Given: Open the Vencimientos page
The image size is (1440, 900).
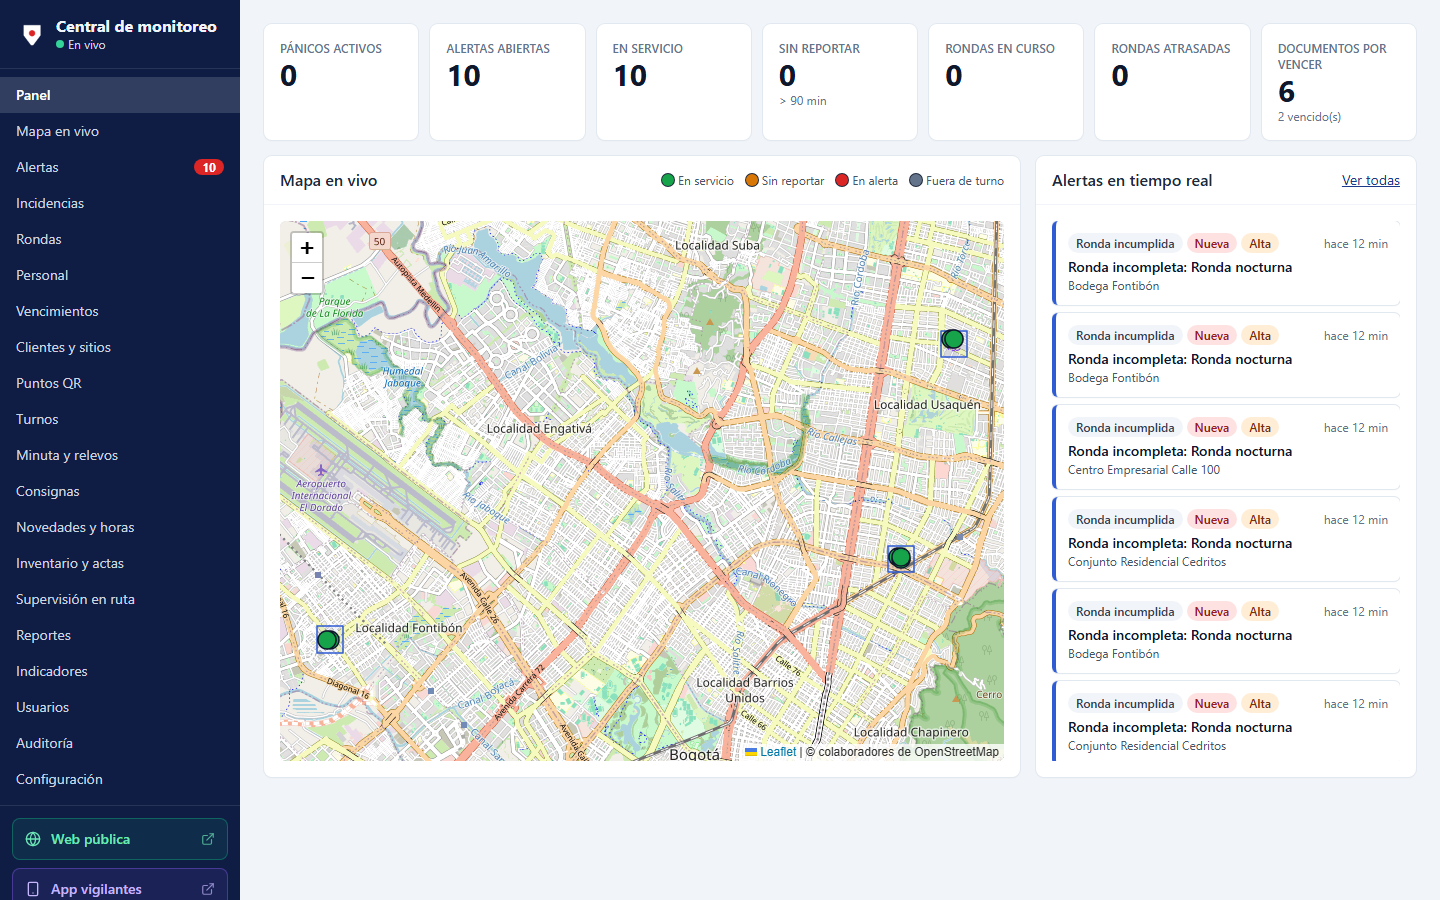Looking at the screenshot, I should pos(120,311).
